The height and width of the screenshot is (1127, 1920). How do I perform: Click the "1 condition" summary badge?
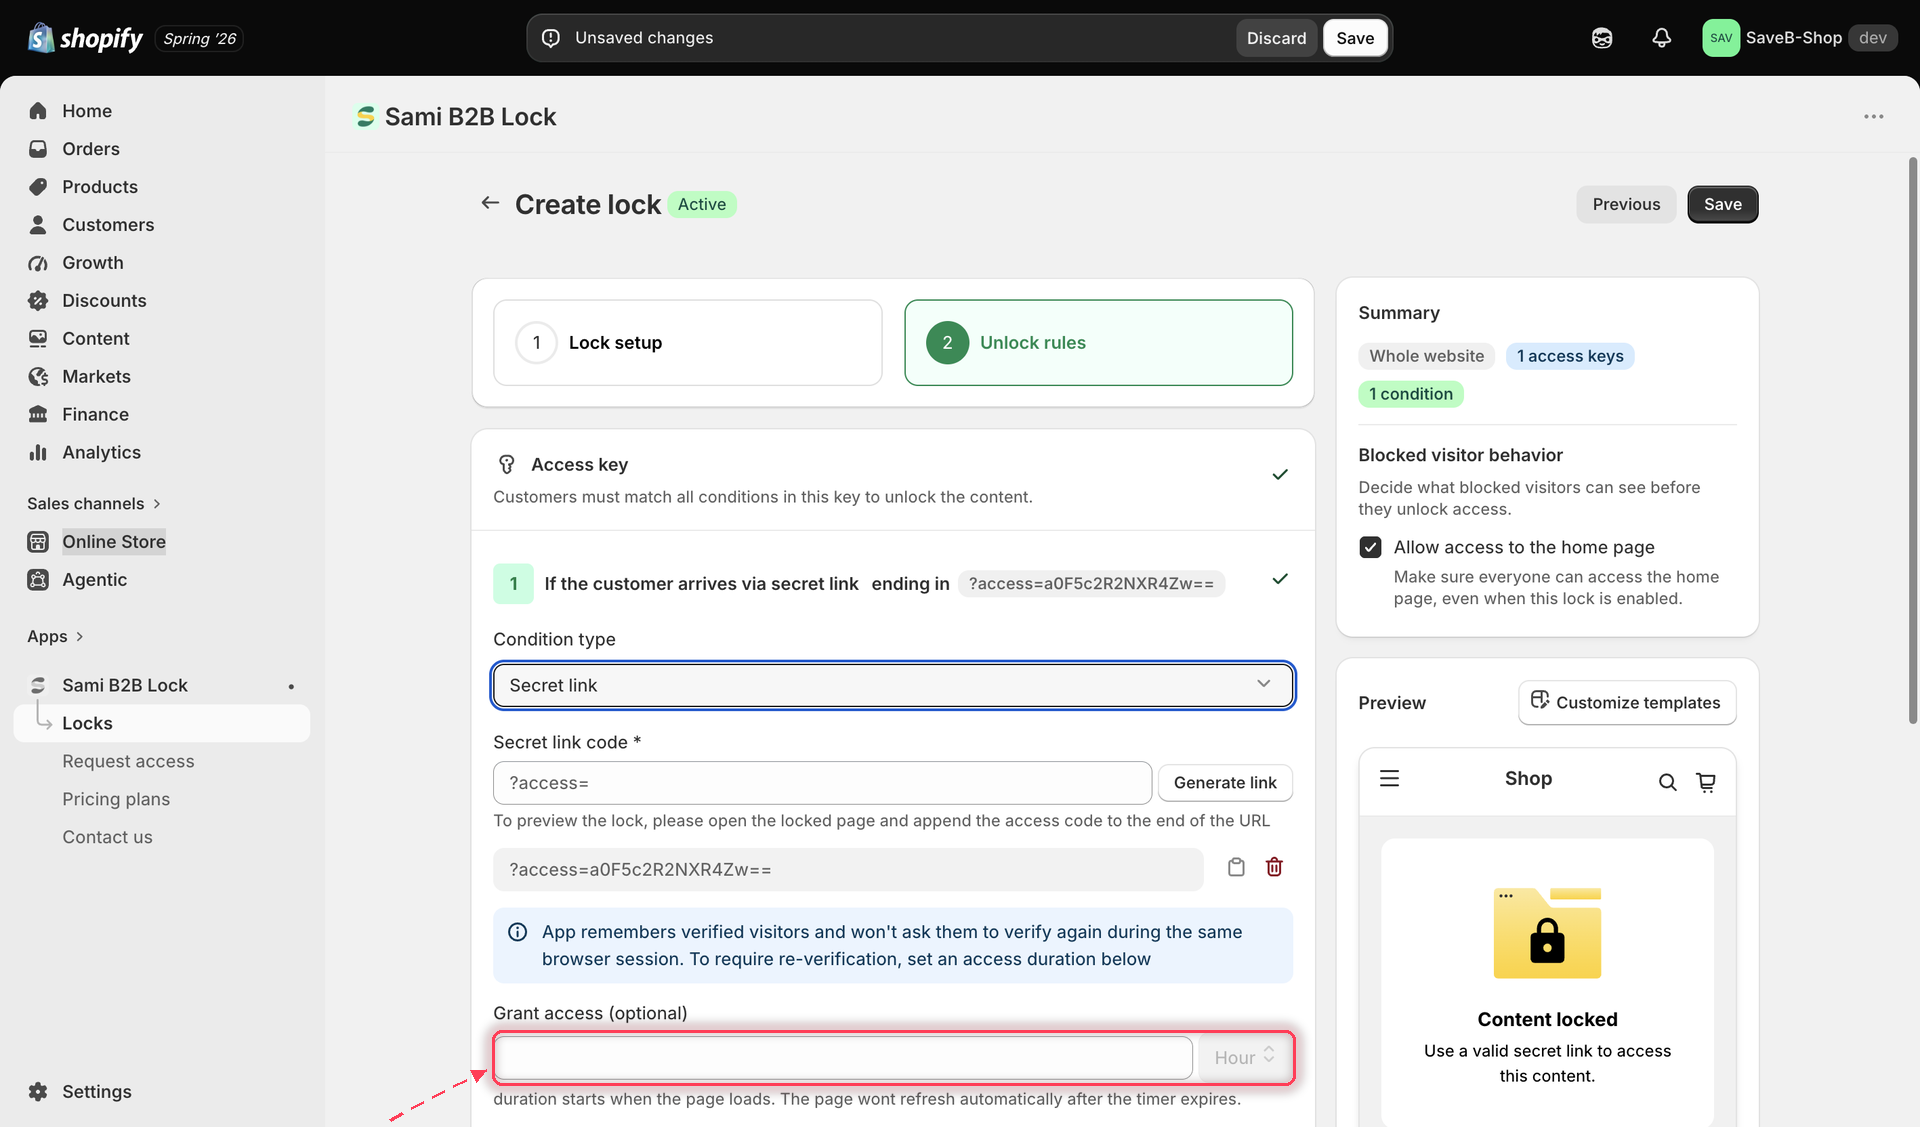tap(1410, 394)
